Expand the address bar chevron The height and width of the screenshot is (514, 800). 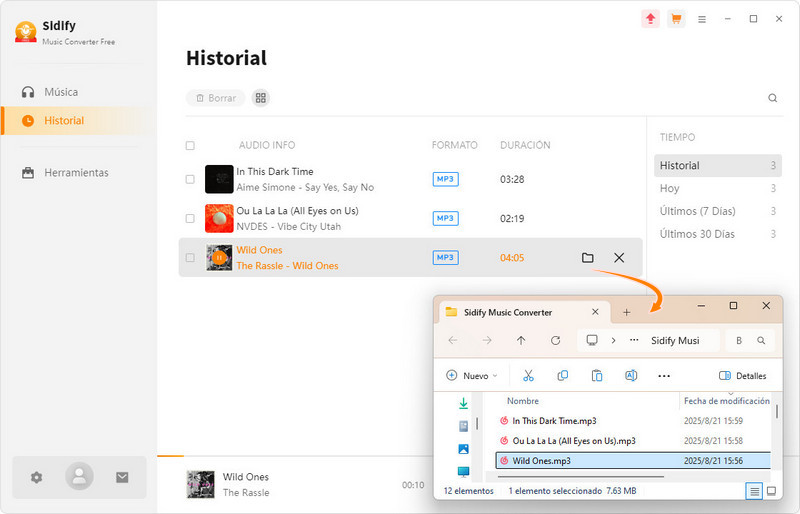point(613,340)
